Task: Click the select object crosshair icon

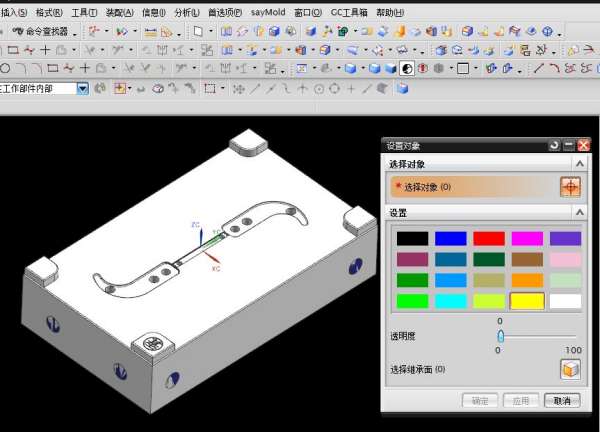Action: (x=569, y=187)
